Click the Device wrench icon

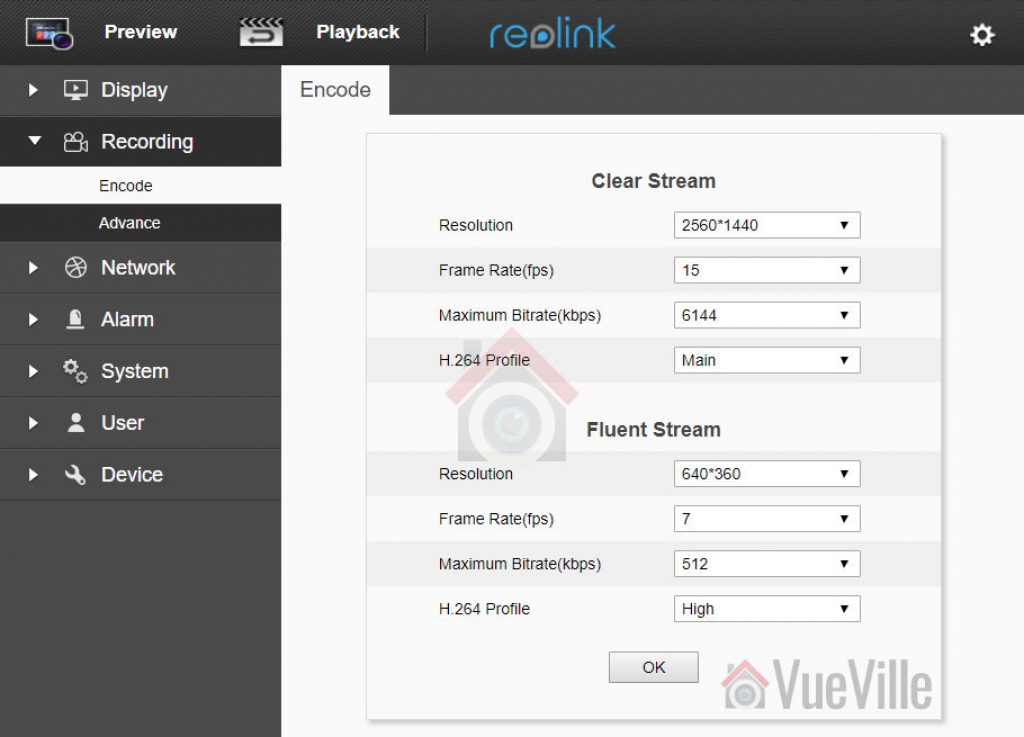73,474
